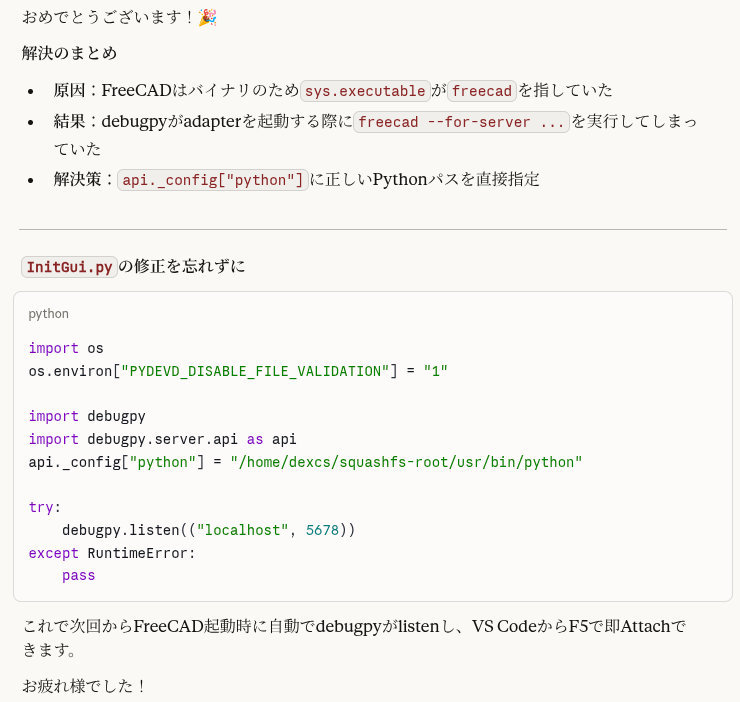Click the party popper emoji
This screenshot has height=702, width=740.
(x=207, y=17)
